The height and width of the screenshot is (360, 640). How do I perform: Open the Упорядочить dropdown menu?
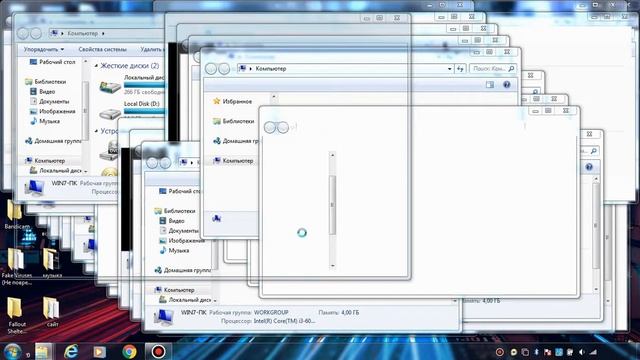tap(44, 49)
